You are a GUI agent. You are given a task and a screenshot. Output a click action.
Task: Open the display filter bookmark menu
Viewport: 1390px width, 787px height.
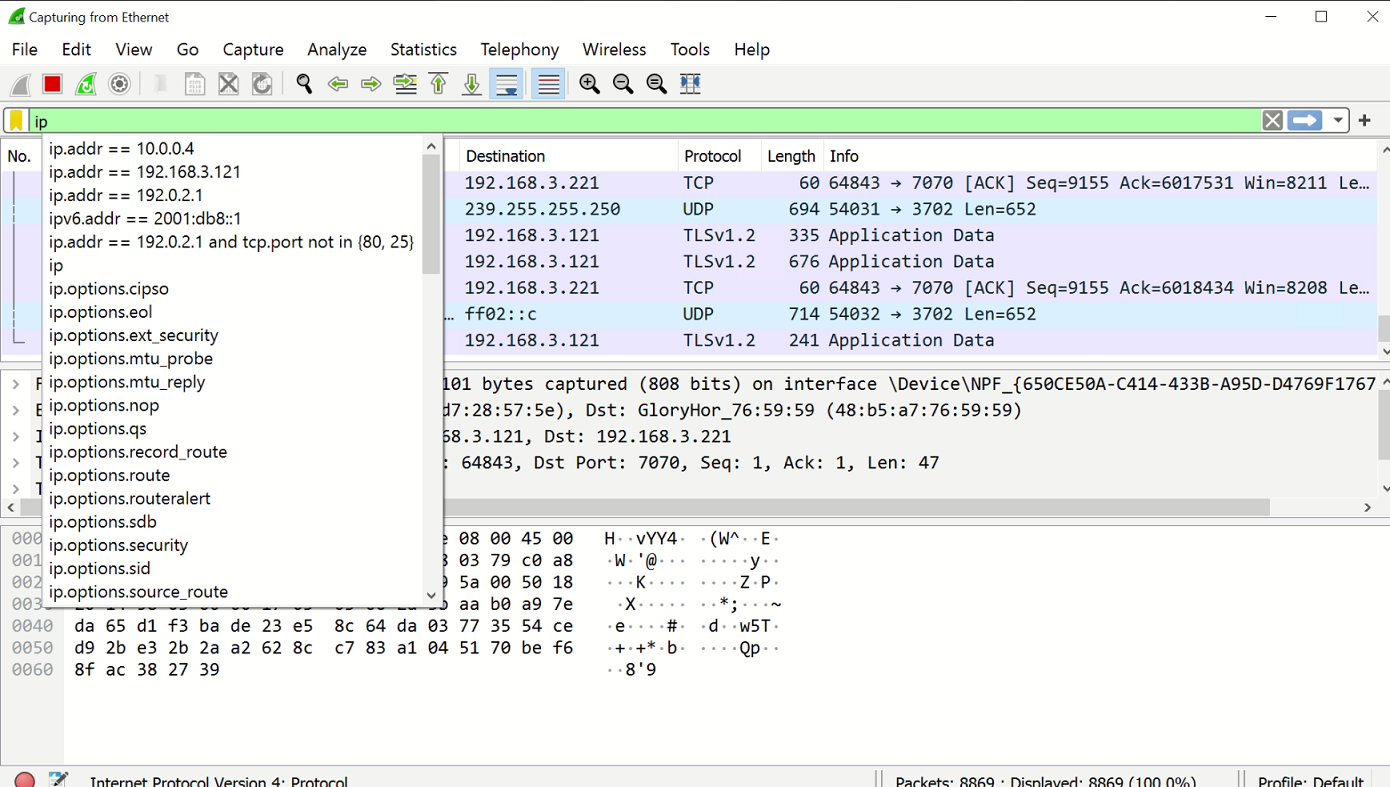16,121
